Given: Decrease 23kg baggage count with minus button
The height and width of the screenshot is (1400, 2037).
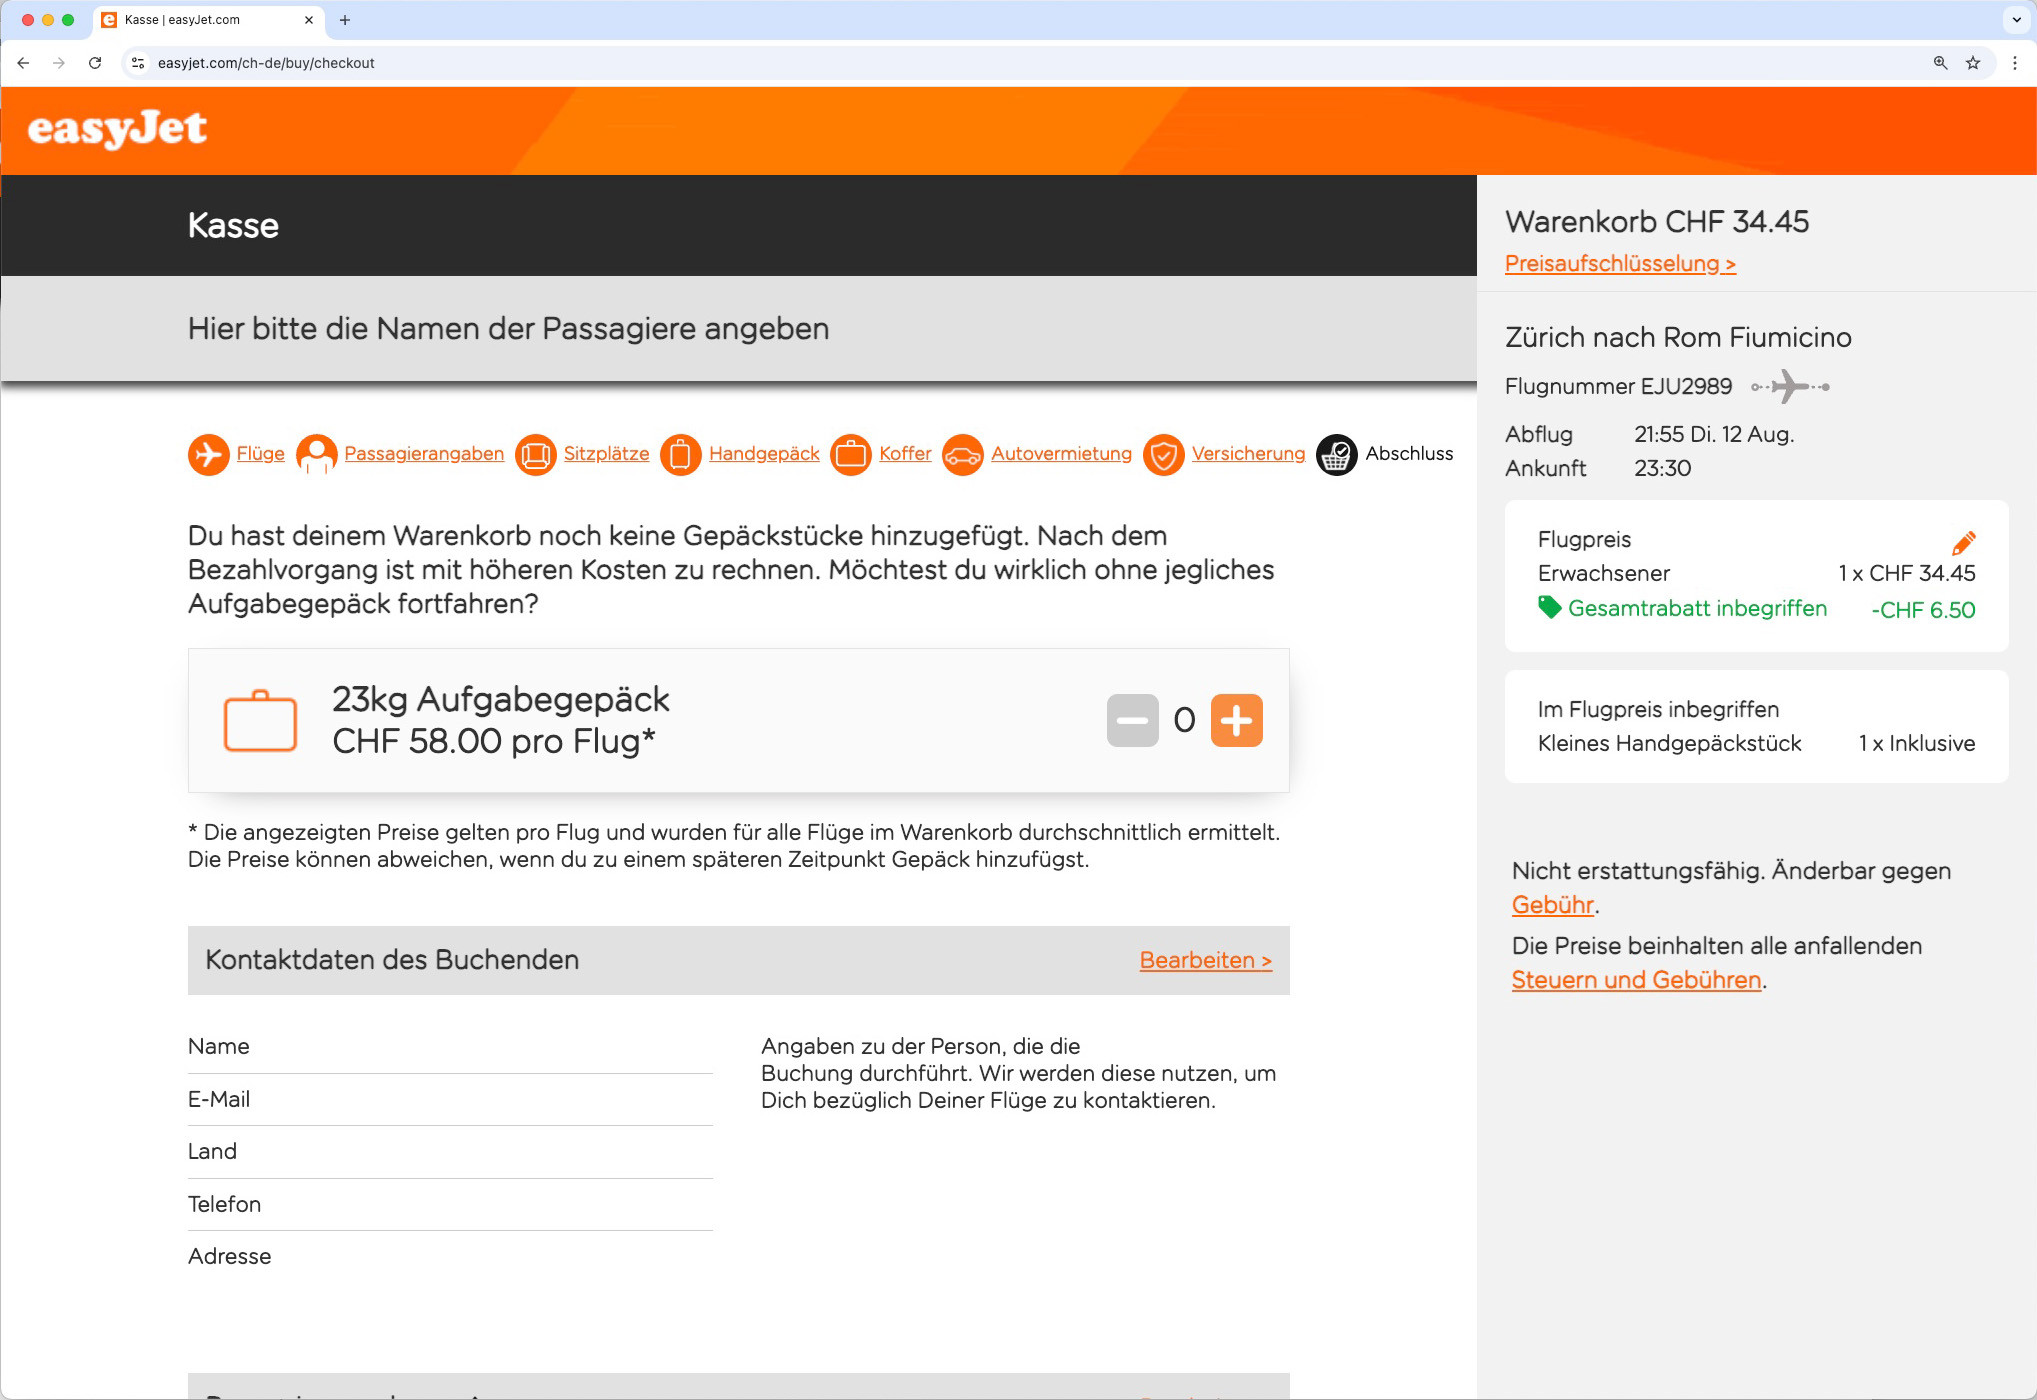Looking at the screenshot, I should (x=1133, y=720).
